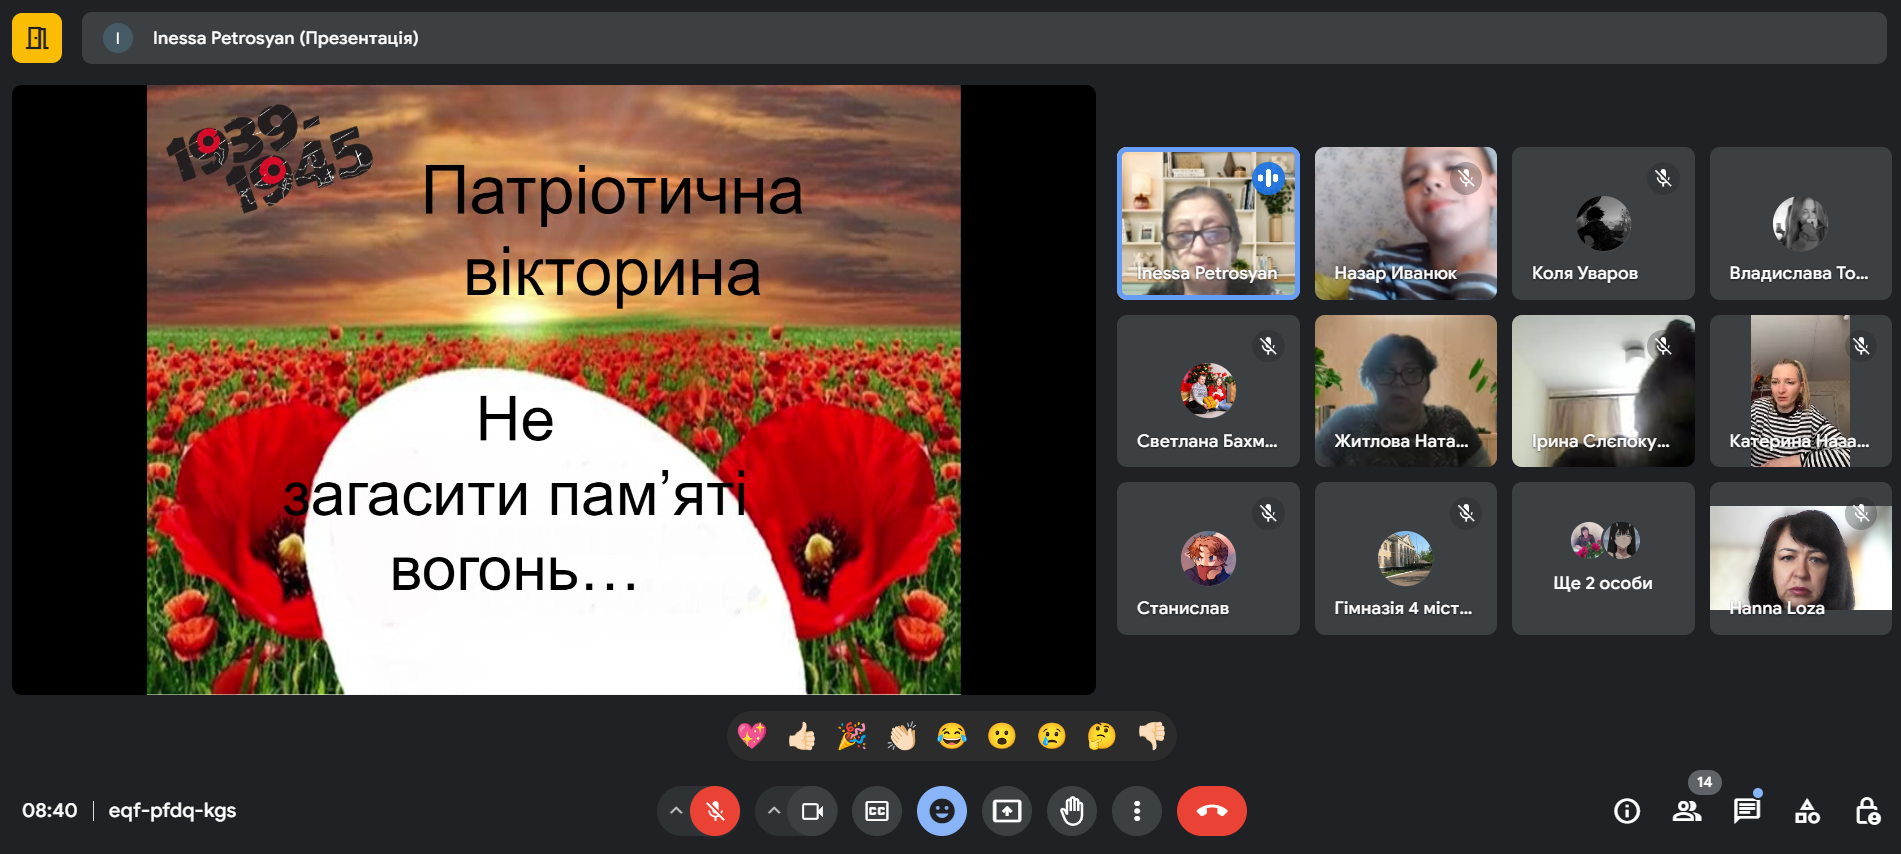1901x854 pixels.
Task: Expand video settings arrow beside camera
Action: coord(773,811)
